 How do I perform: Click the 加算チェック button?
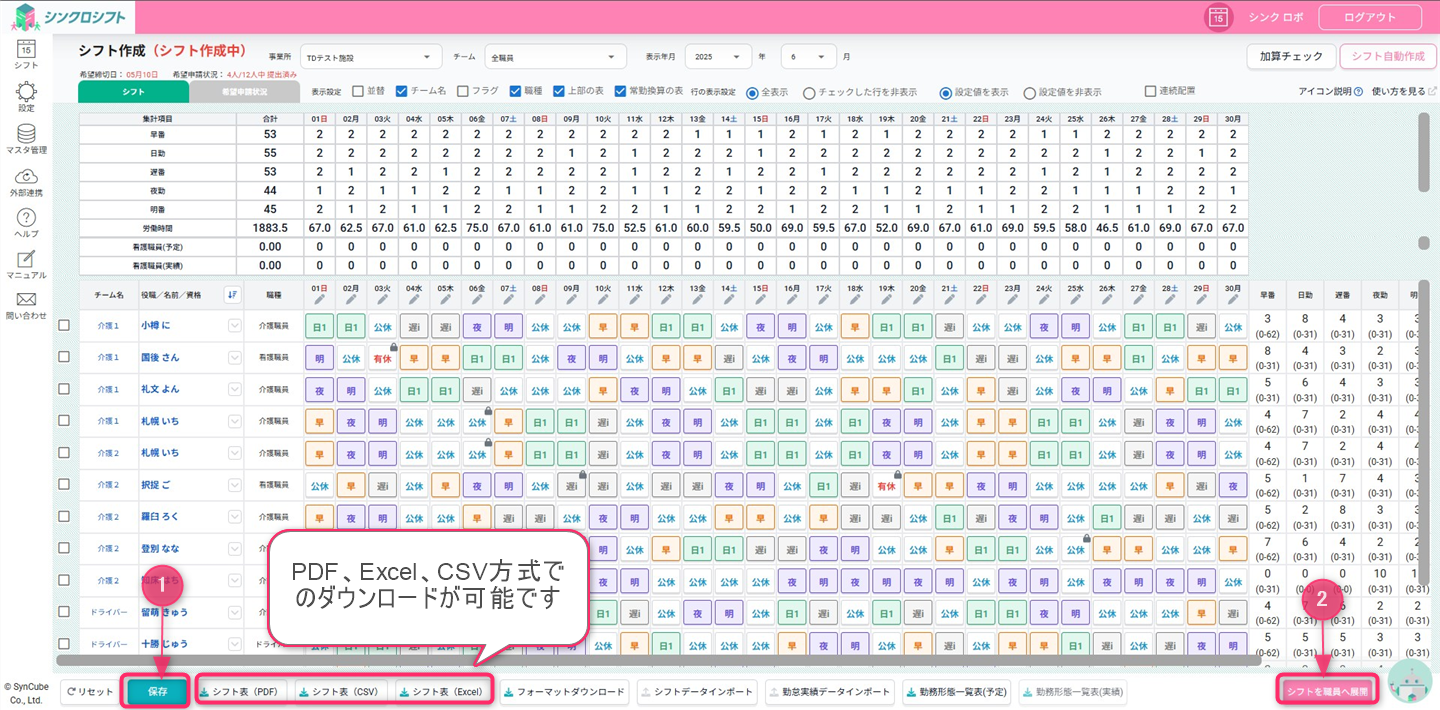pos(1291,57)
